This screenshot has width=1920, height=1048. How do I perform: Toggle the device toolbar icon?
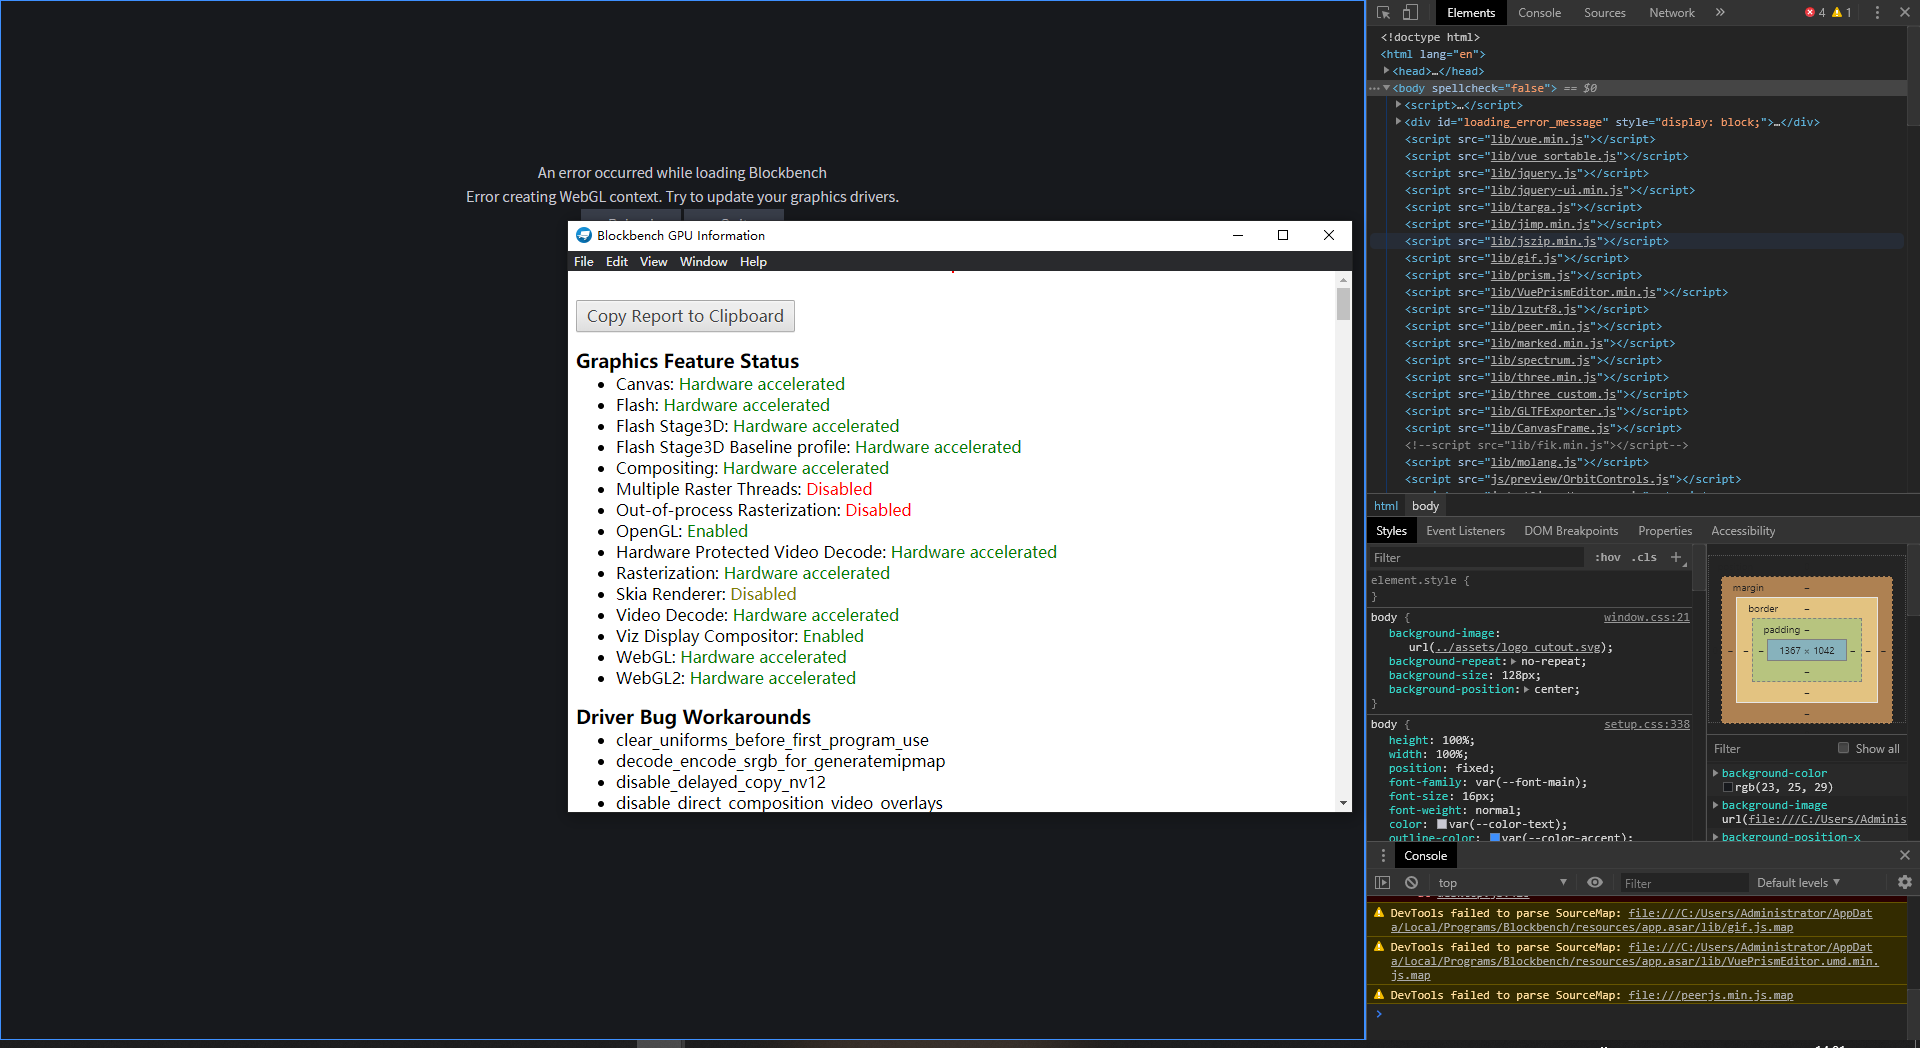[1410, 12]
